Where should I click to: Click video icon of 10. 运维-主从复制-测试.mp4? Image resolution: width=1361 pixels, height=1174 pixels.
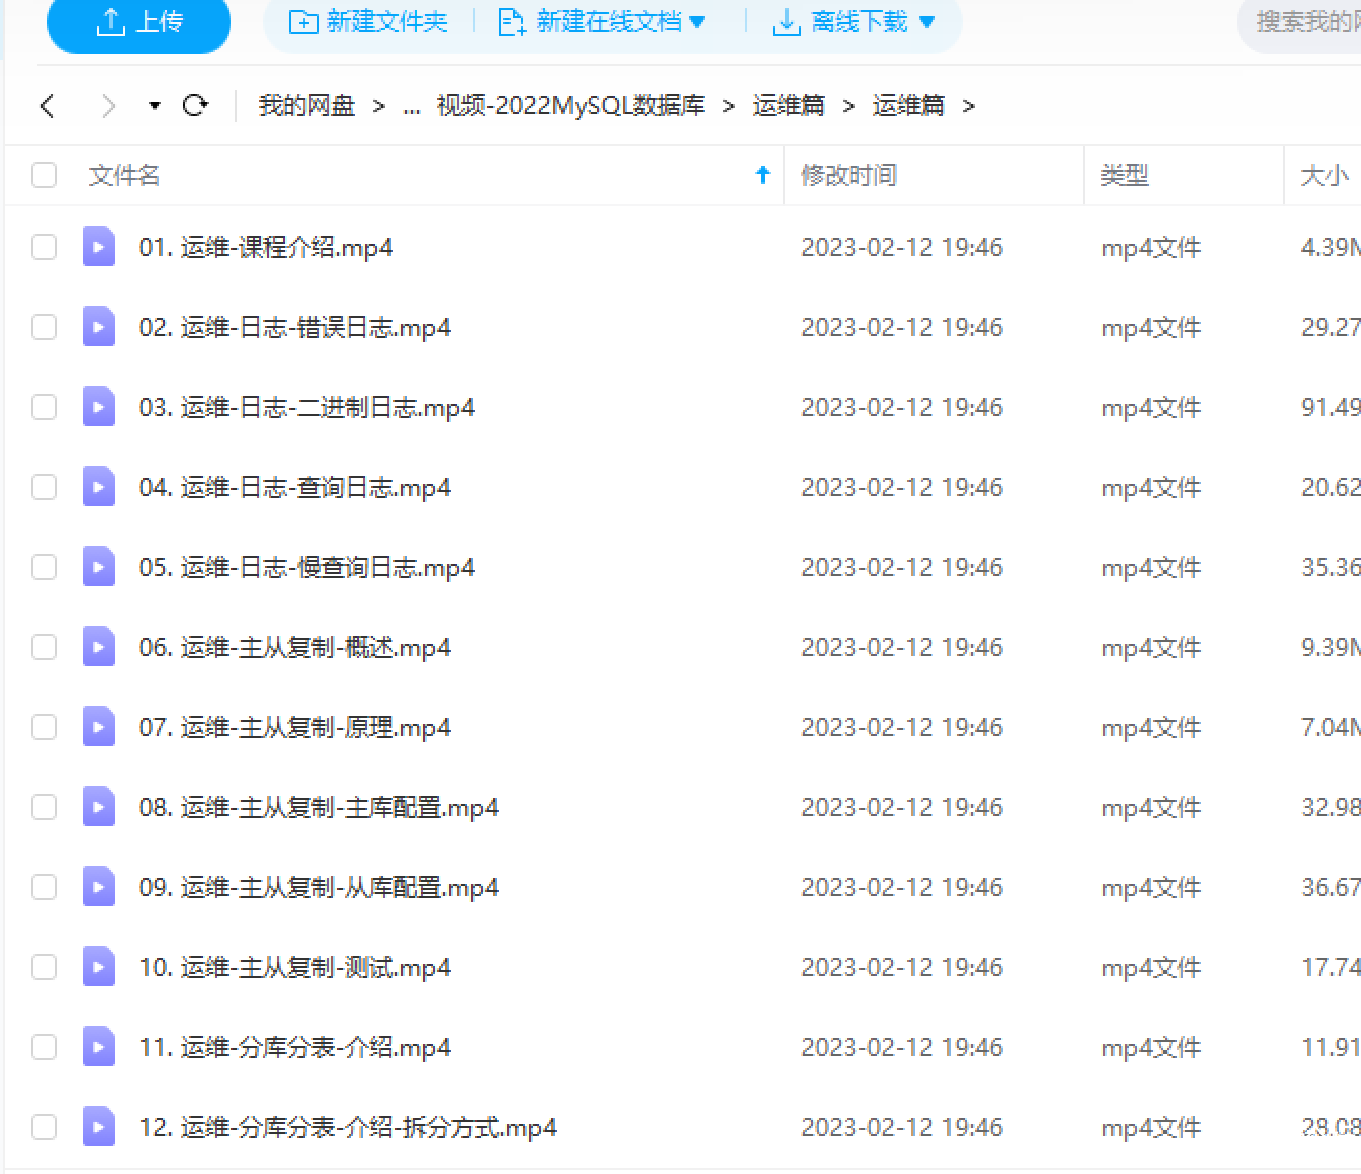click(98, 967)
